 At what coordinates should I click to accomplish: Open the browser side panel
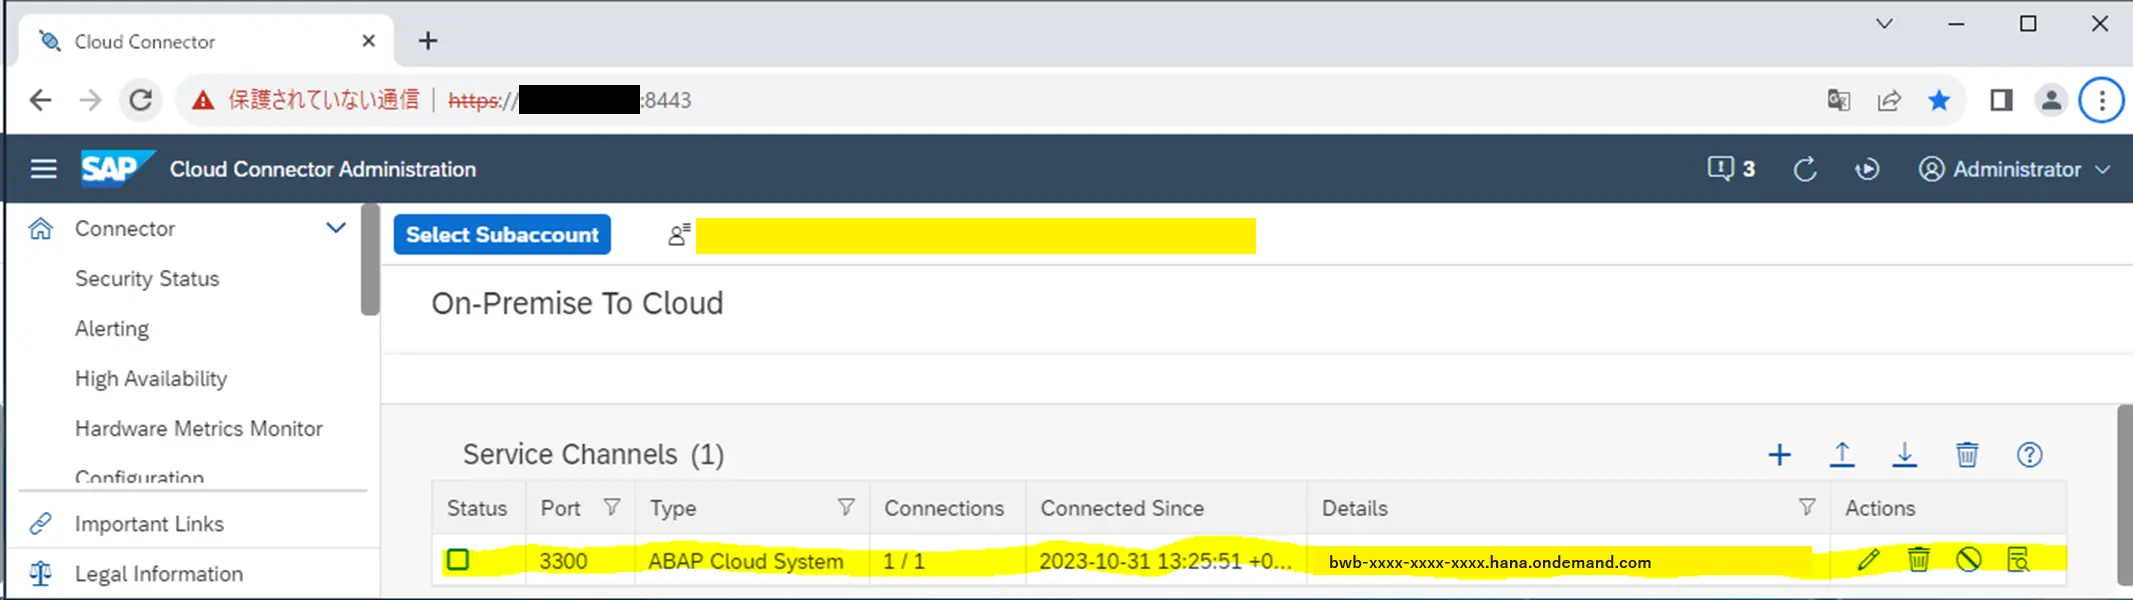tap(2001, 100)
